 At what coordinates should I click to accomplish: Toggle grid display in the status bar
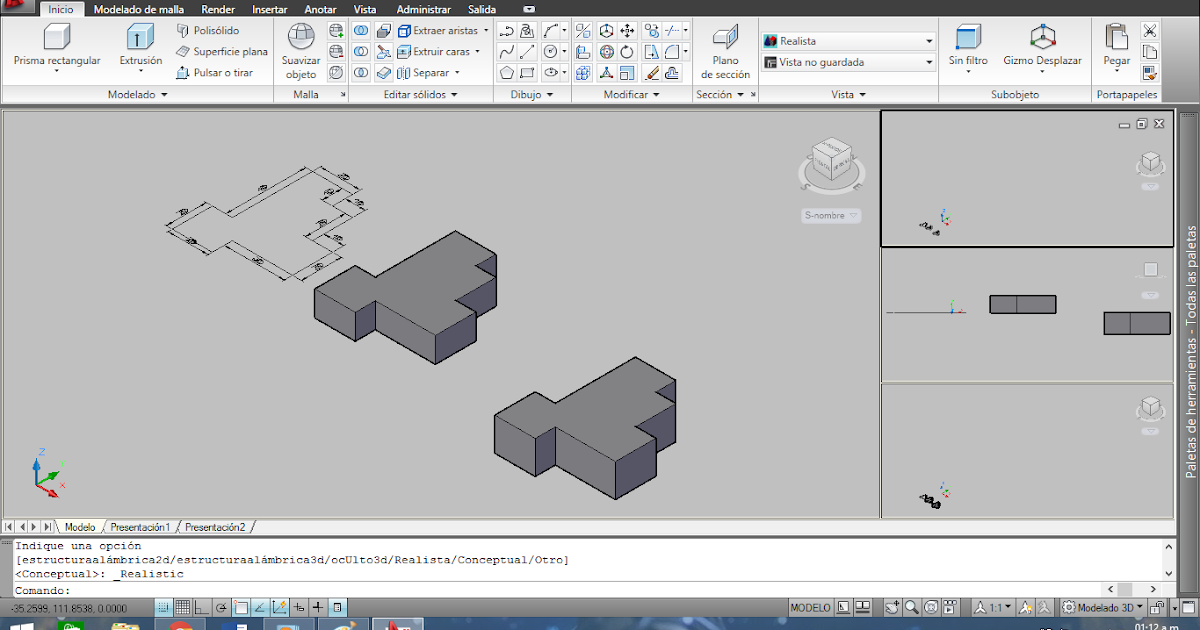tap(184, 606)
